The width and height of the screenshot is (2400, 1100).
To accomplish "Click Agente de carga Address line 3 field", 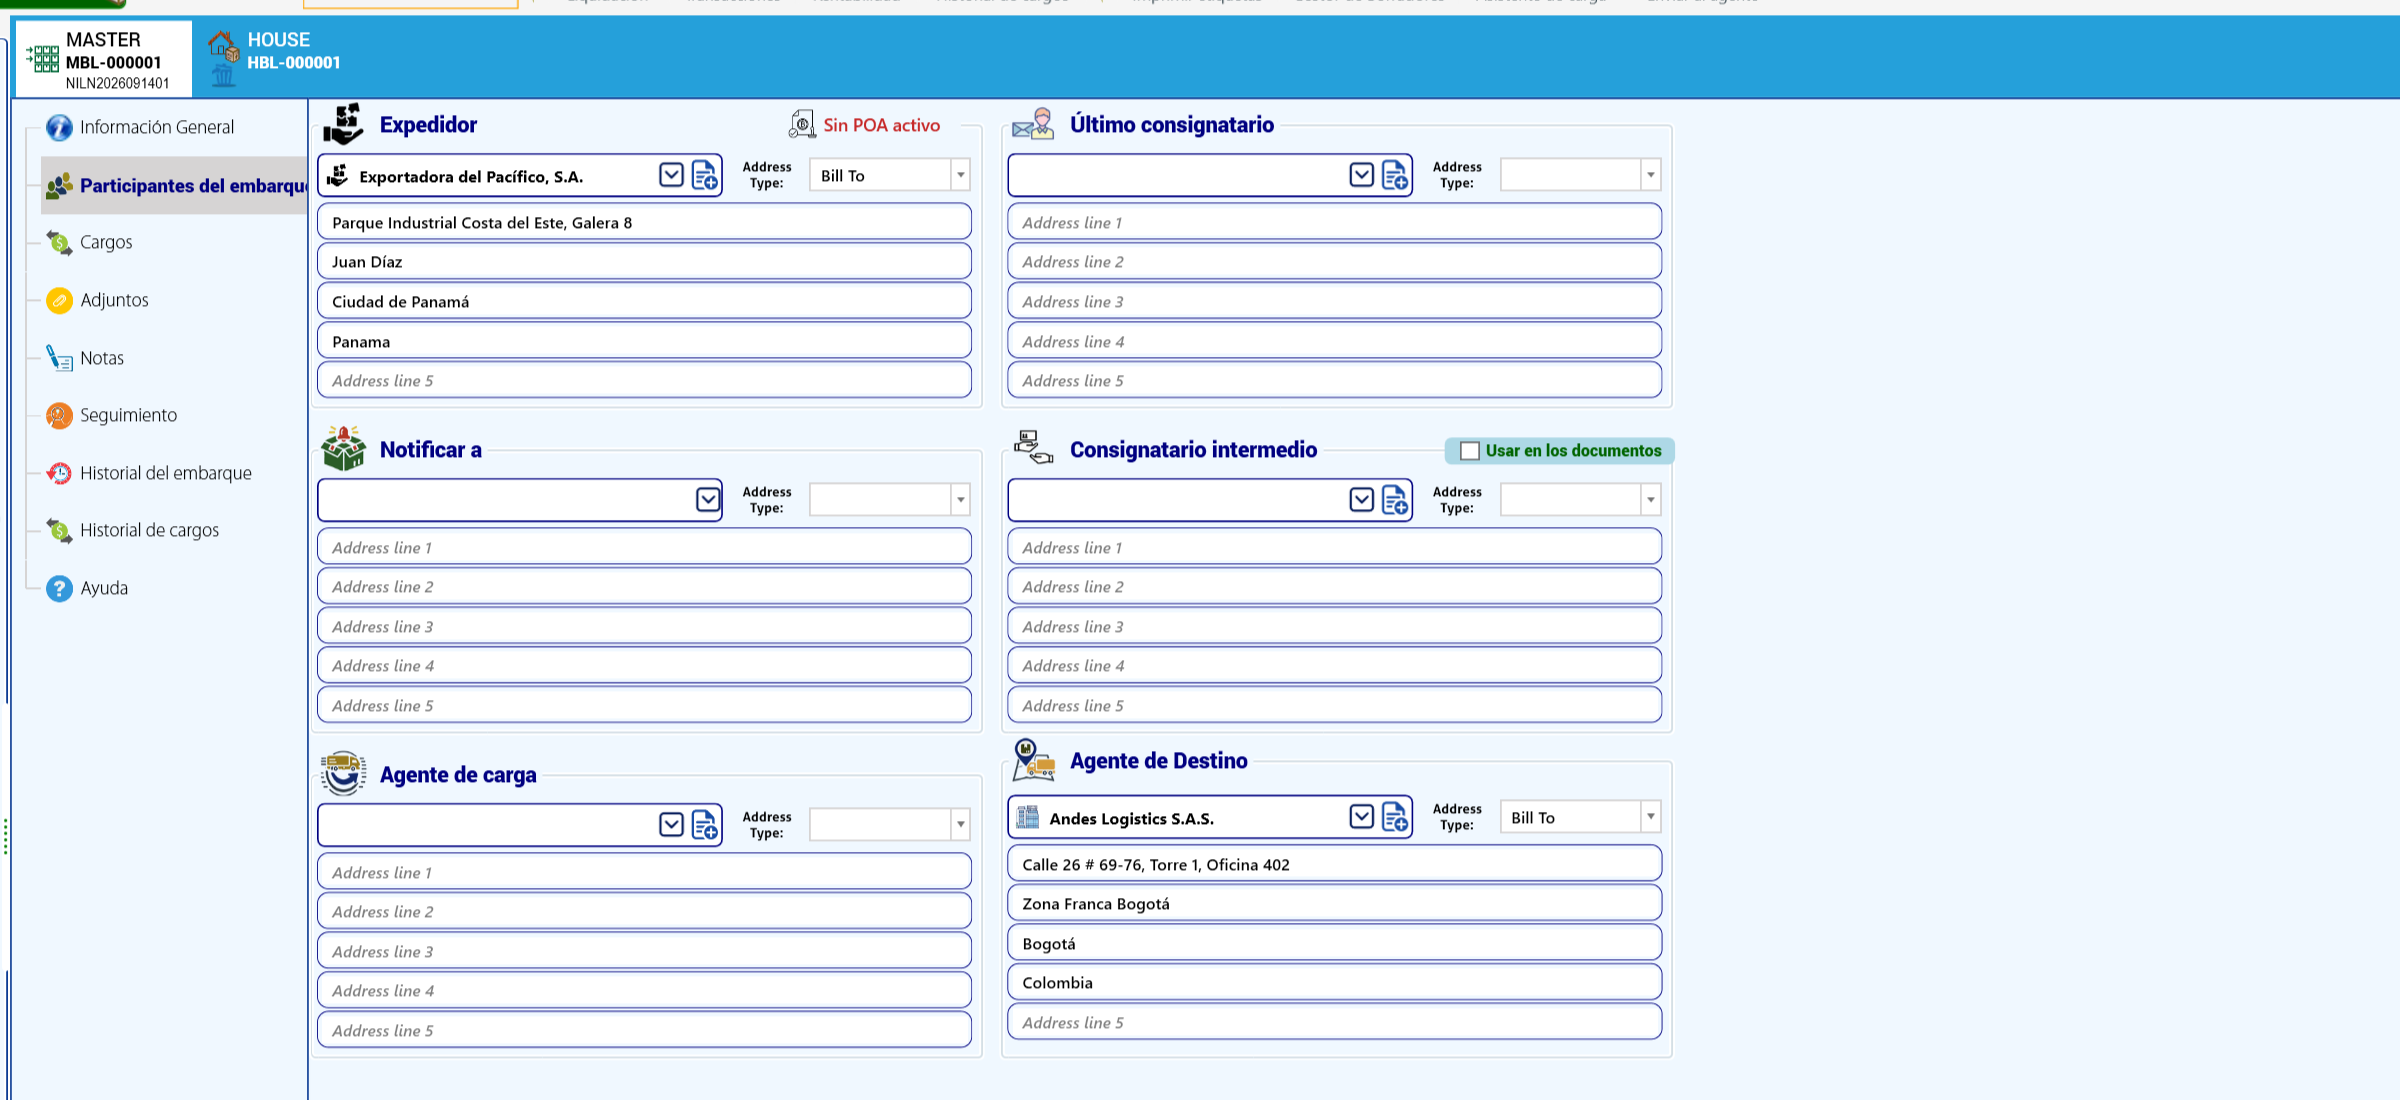I will click(644, 951).
